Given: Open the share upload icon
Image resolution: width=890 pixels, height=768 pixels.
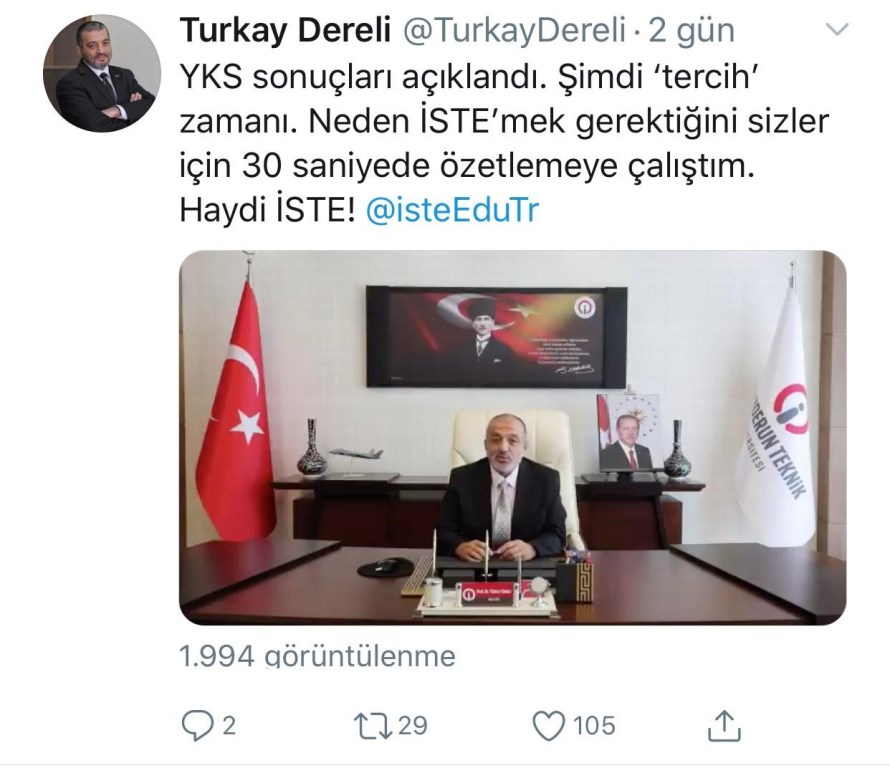Looking at the screenshot, I should coord(725,726).
